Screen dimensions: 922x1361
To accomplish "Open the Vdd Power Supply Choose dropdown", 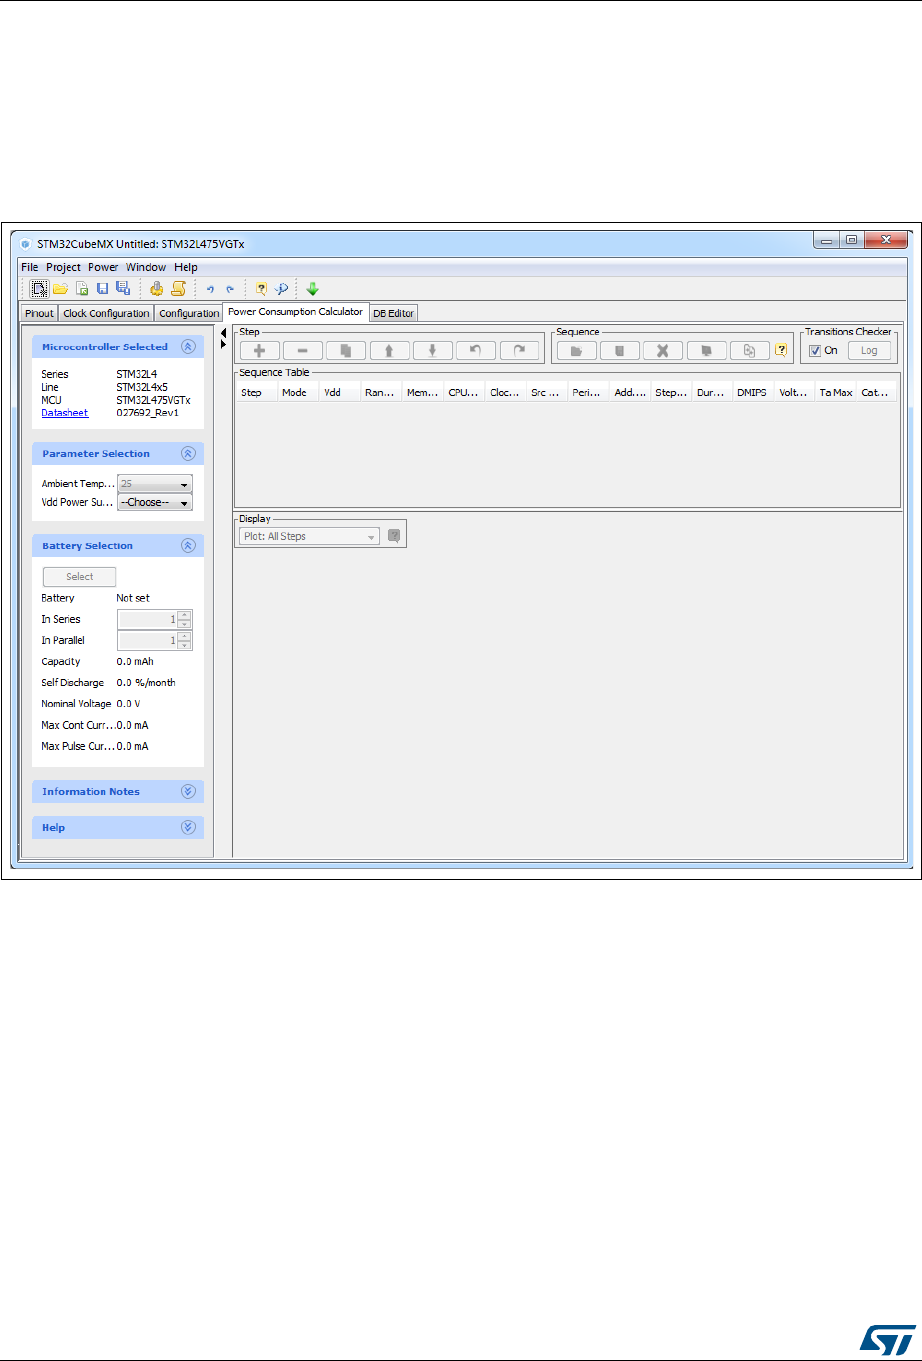I will pos(155,502).
